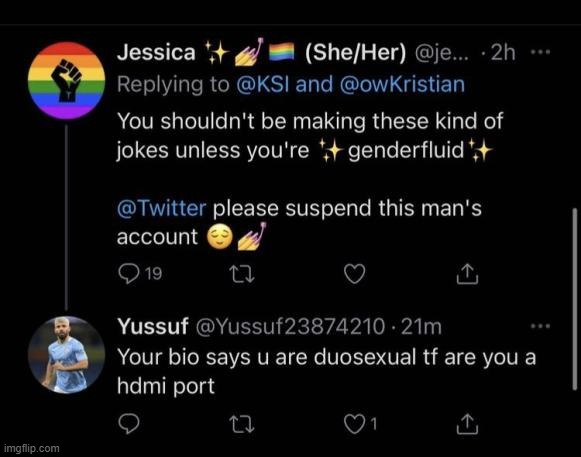This screenshot has width=581, height=457.
Task: Reply to Jessica's tweet with 19 comments
Action: click(x=140, y=274)
